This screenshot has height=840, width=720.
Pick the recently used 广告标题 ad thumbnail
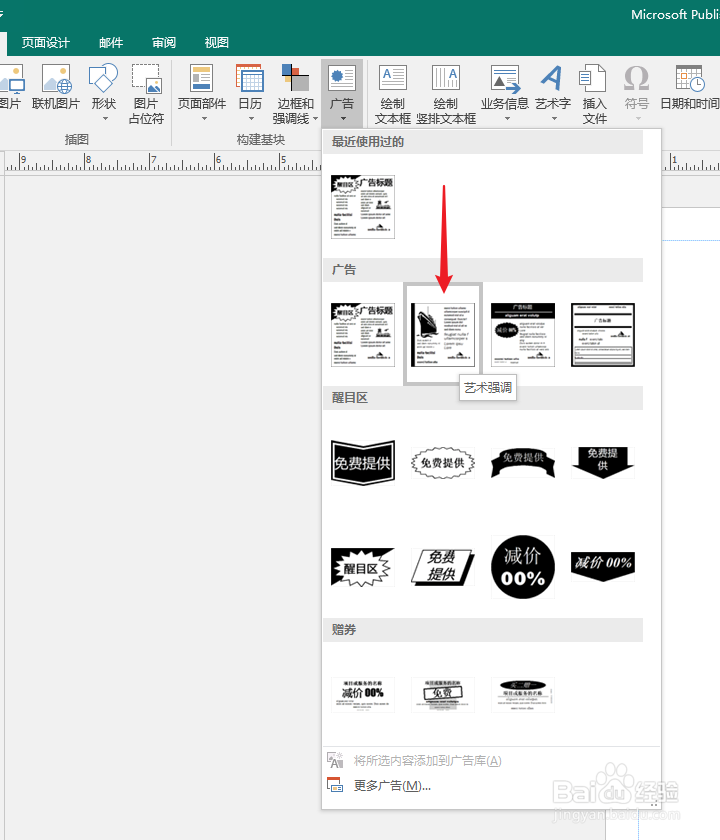tap(363, 207)
